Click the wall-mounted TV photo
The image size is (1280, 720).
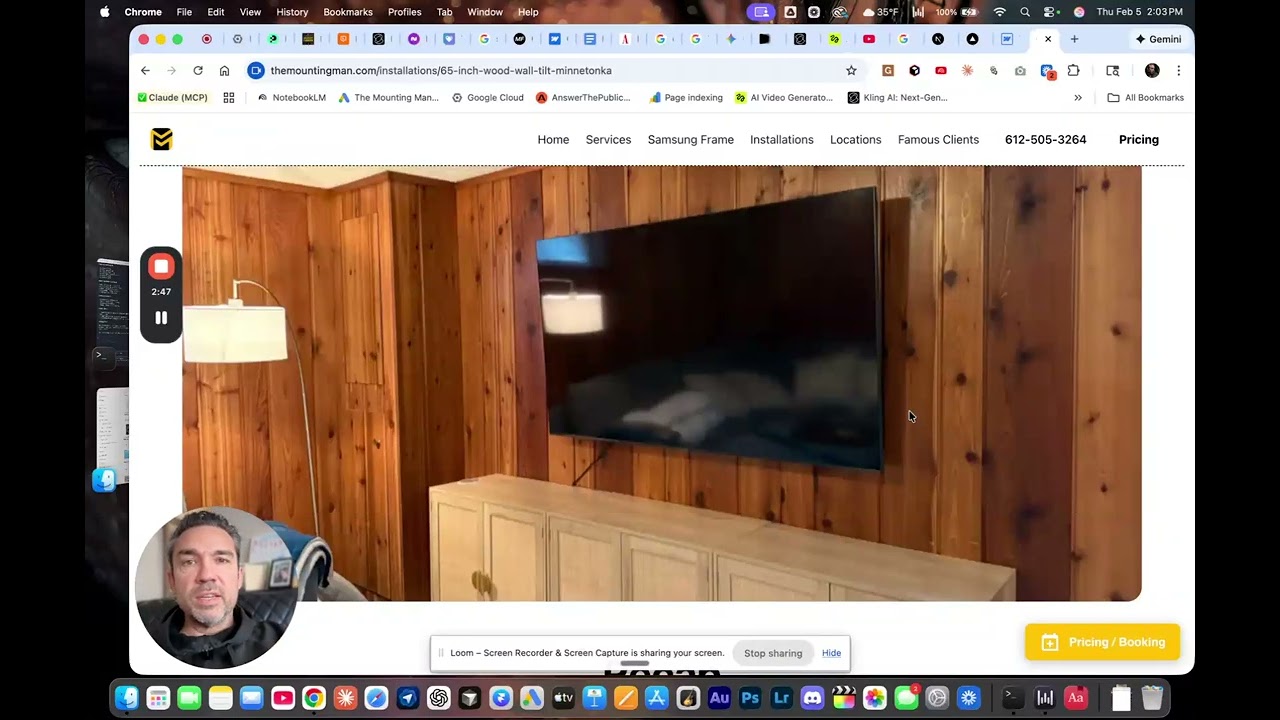click(x=661, y=384)
